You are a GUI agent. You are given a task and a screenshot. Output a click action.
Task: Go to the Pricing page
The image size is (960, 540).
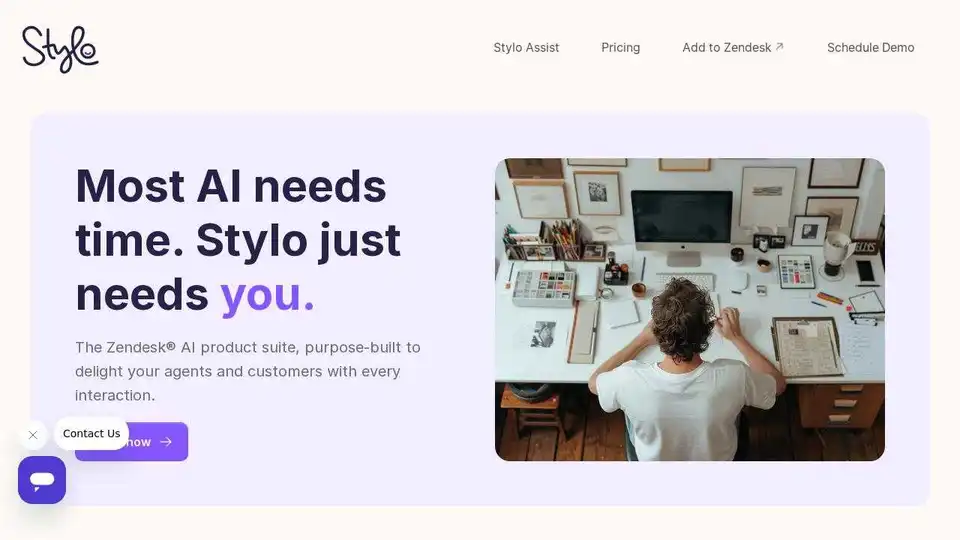pyautogui.click(x=620, y=48)
